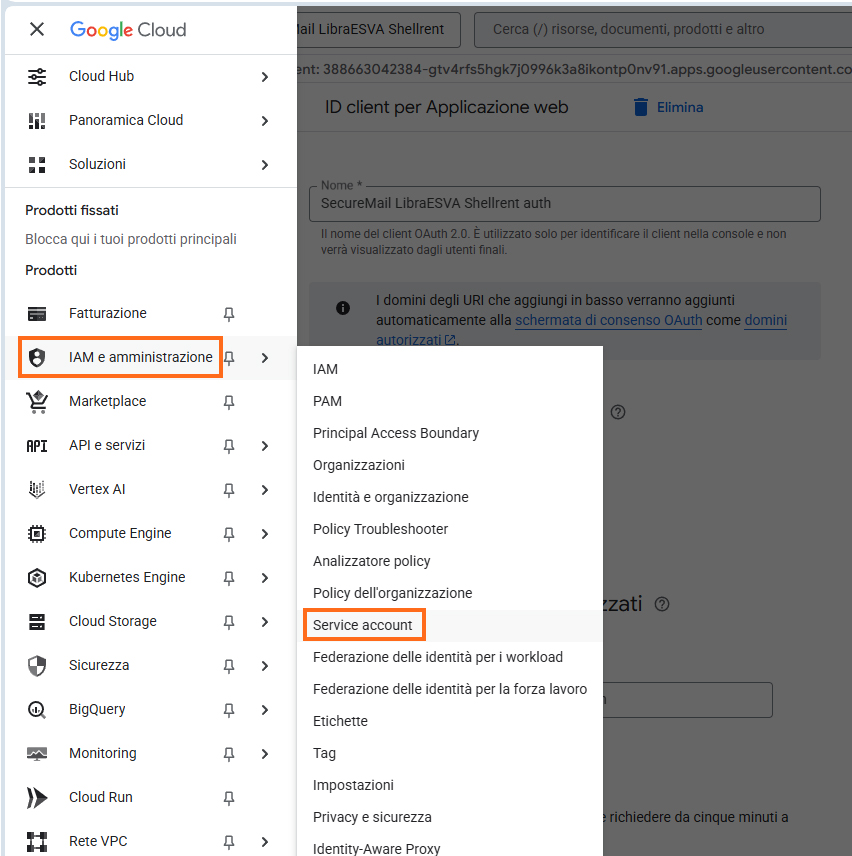The width and height of the screenshot is (852, 856).
Task: Select Service account from the submenu
Action: coord(363,625)
